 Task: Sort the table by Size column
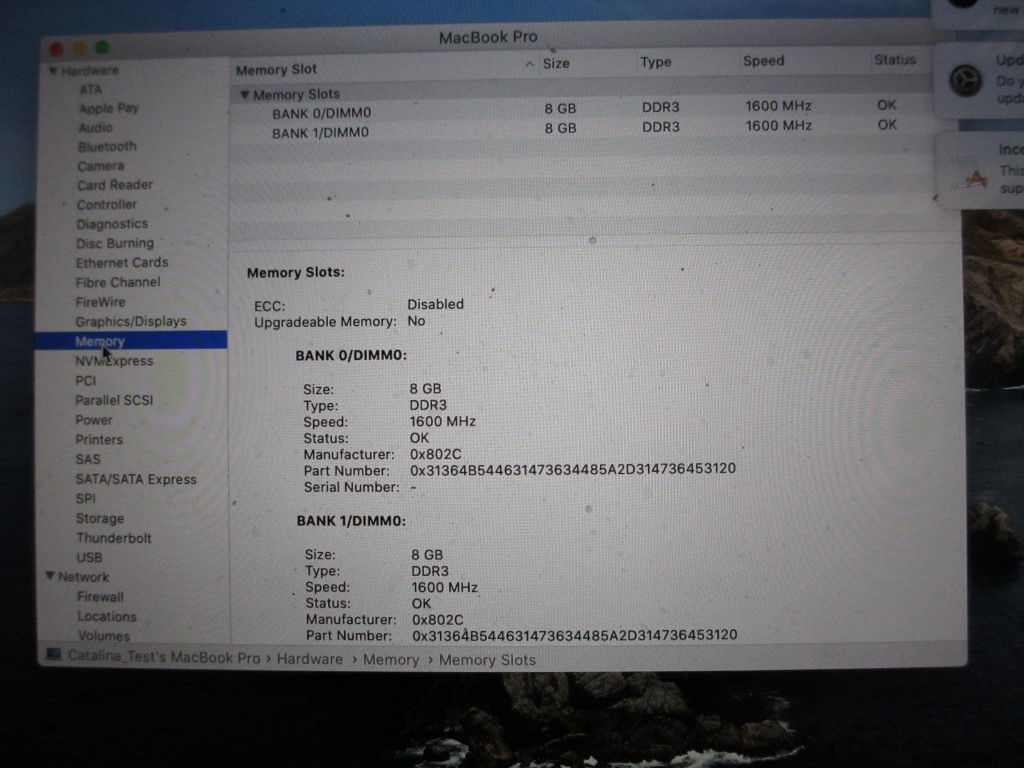coord(556,63)
